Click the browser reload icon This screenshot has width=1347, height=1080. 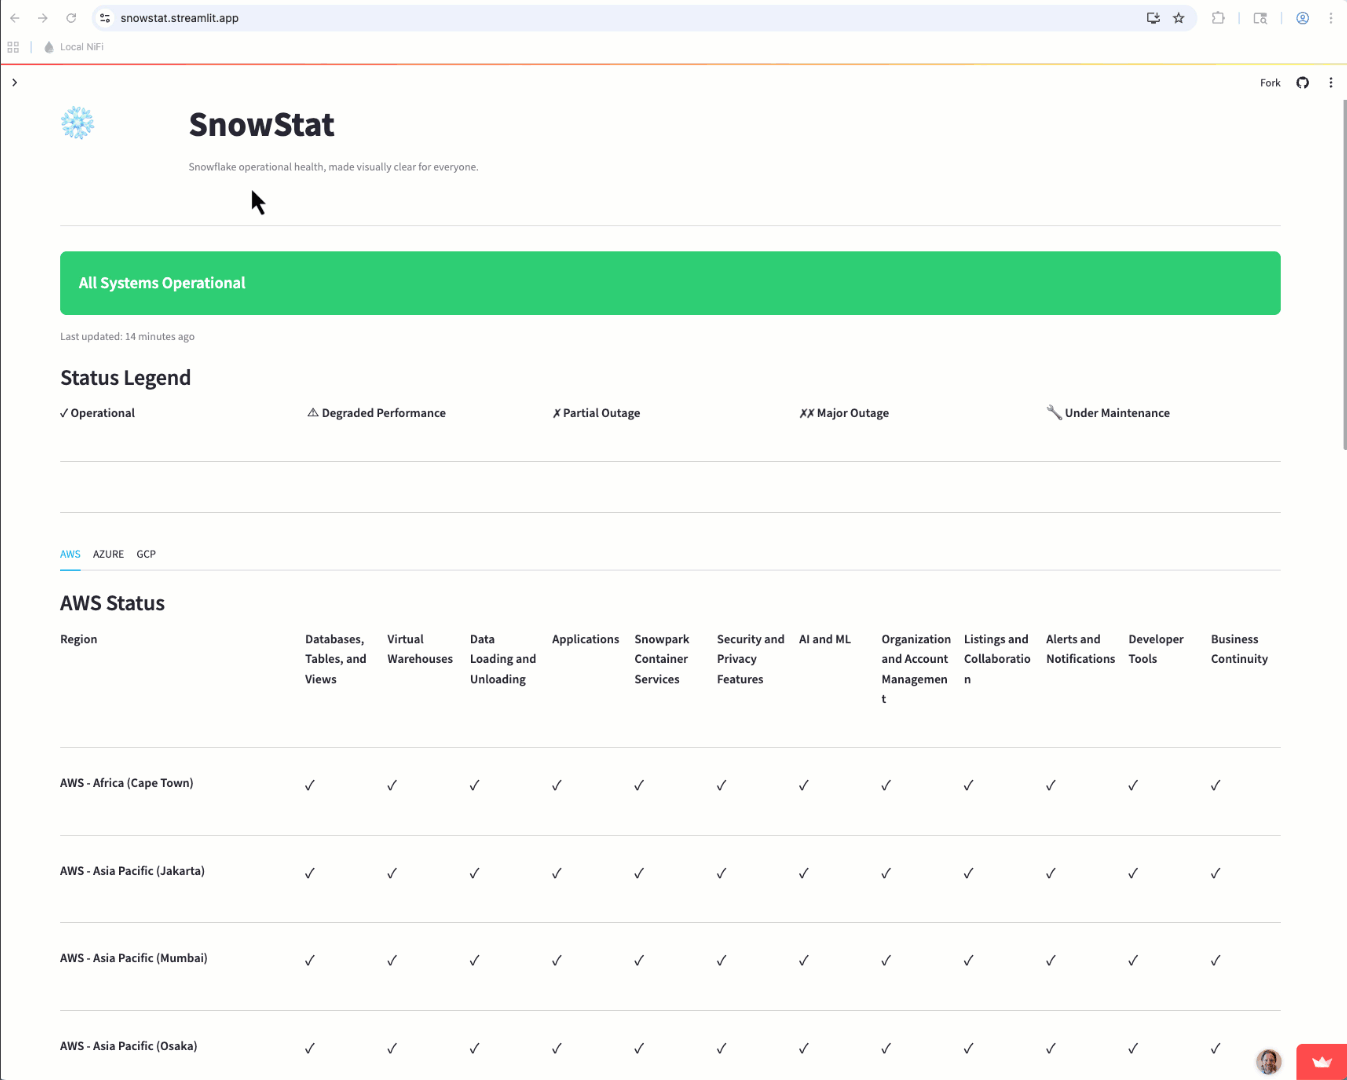pyautogui.click(x=71, y=18)
